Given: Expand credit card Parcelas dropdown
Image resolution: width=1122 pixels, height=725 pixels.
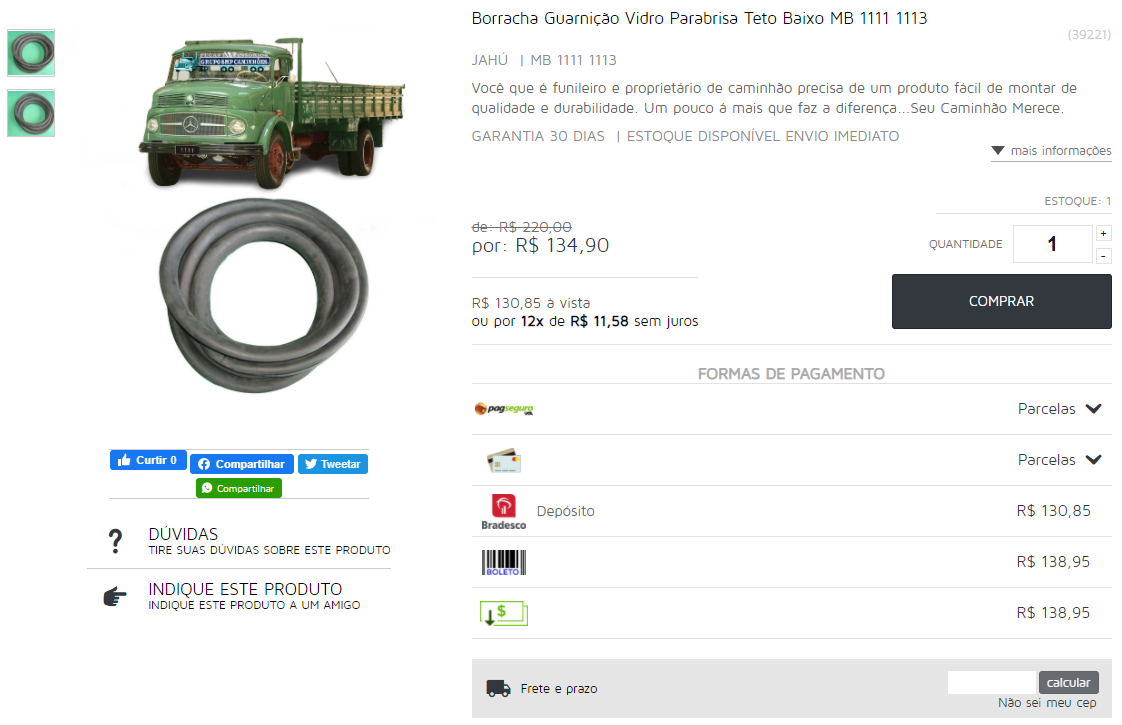Looking at the screenshot, I should point(1059,459).
